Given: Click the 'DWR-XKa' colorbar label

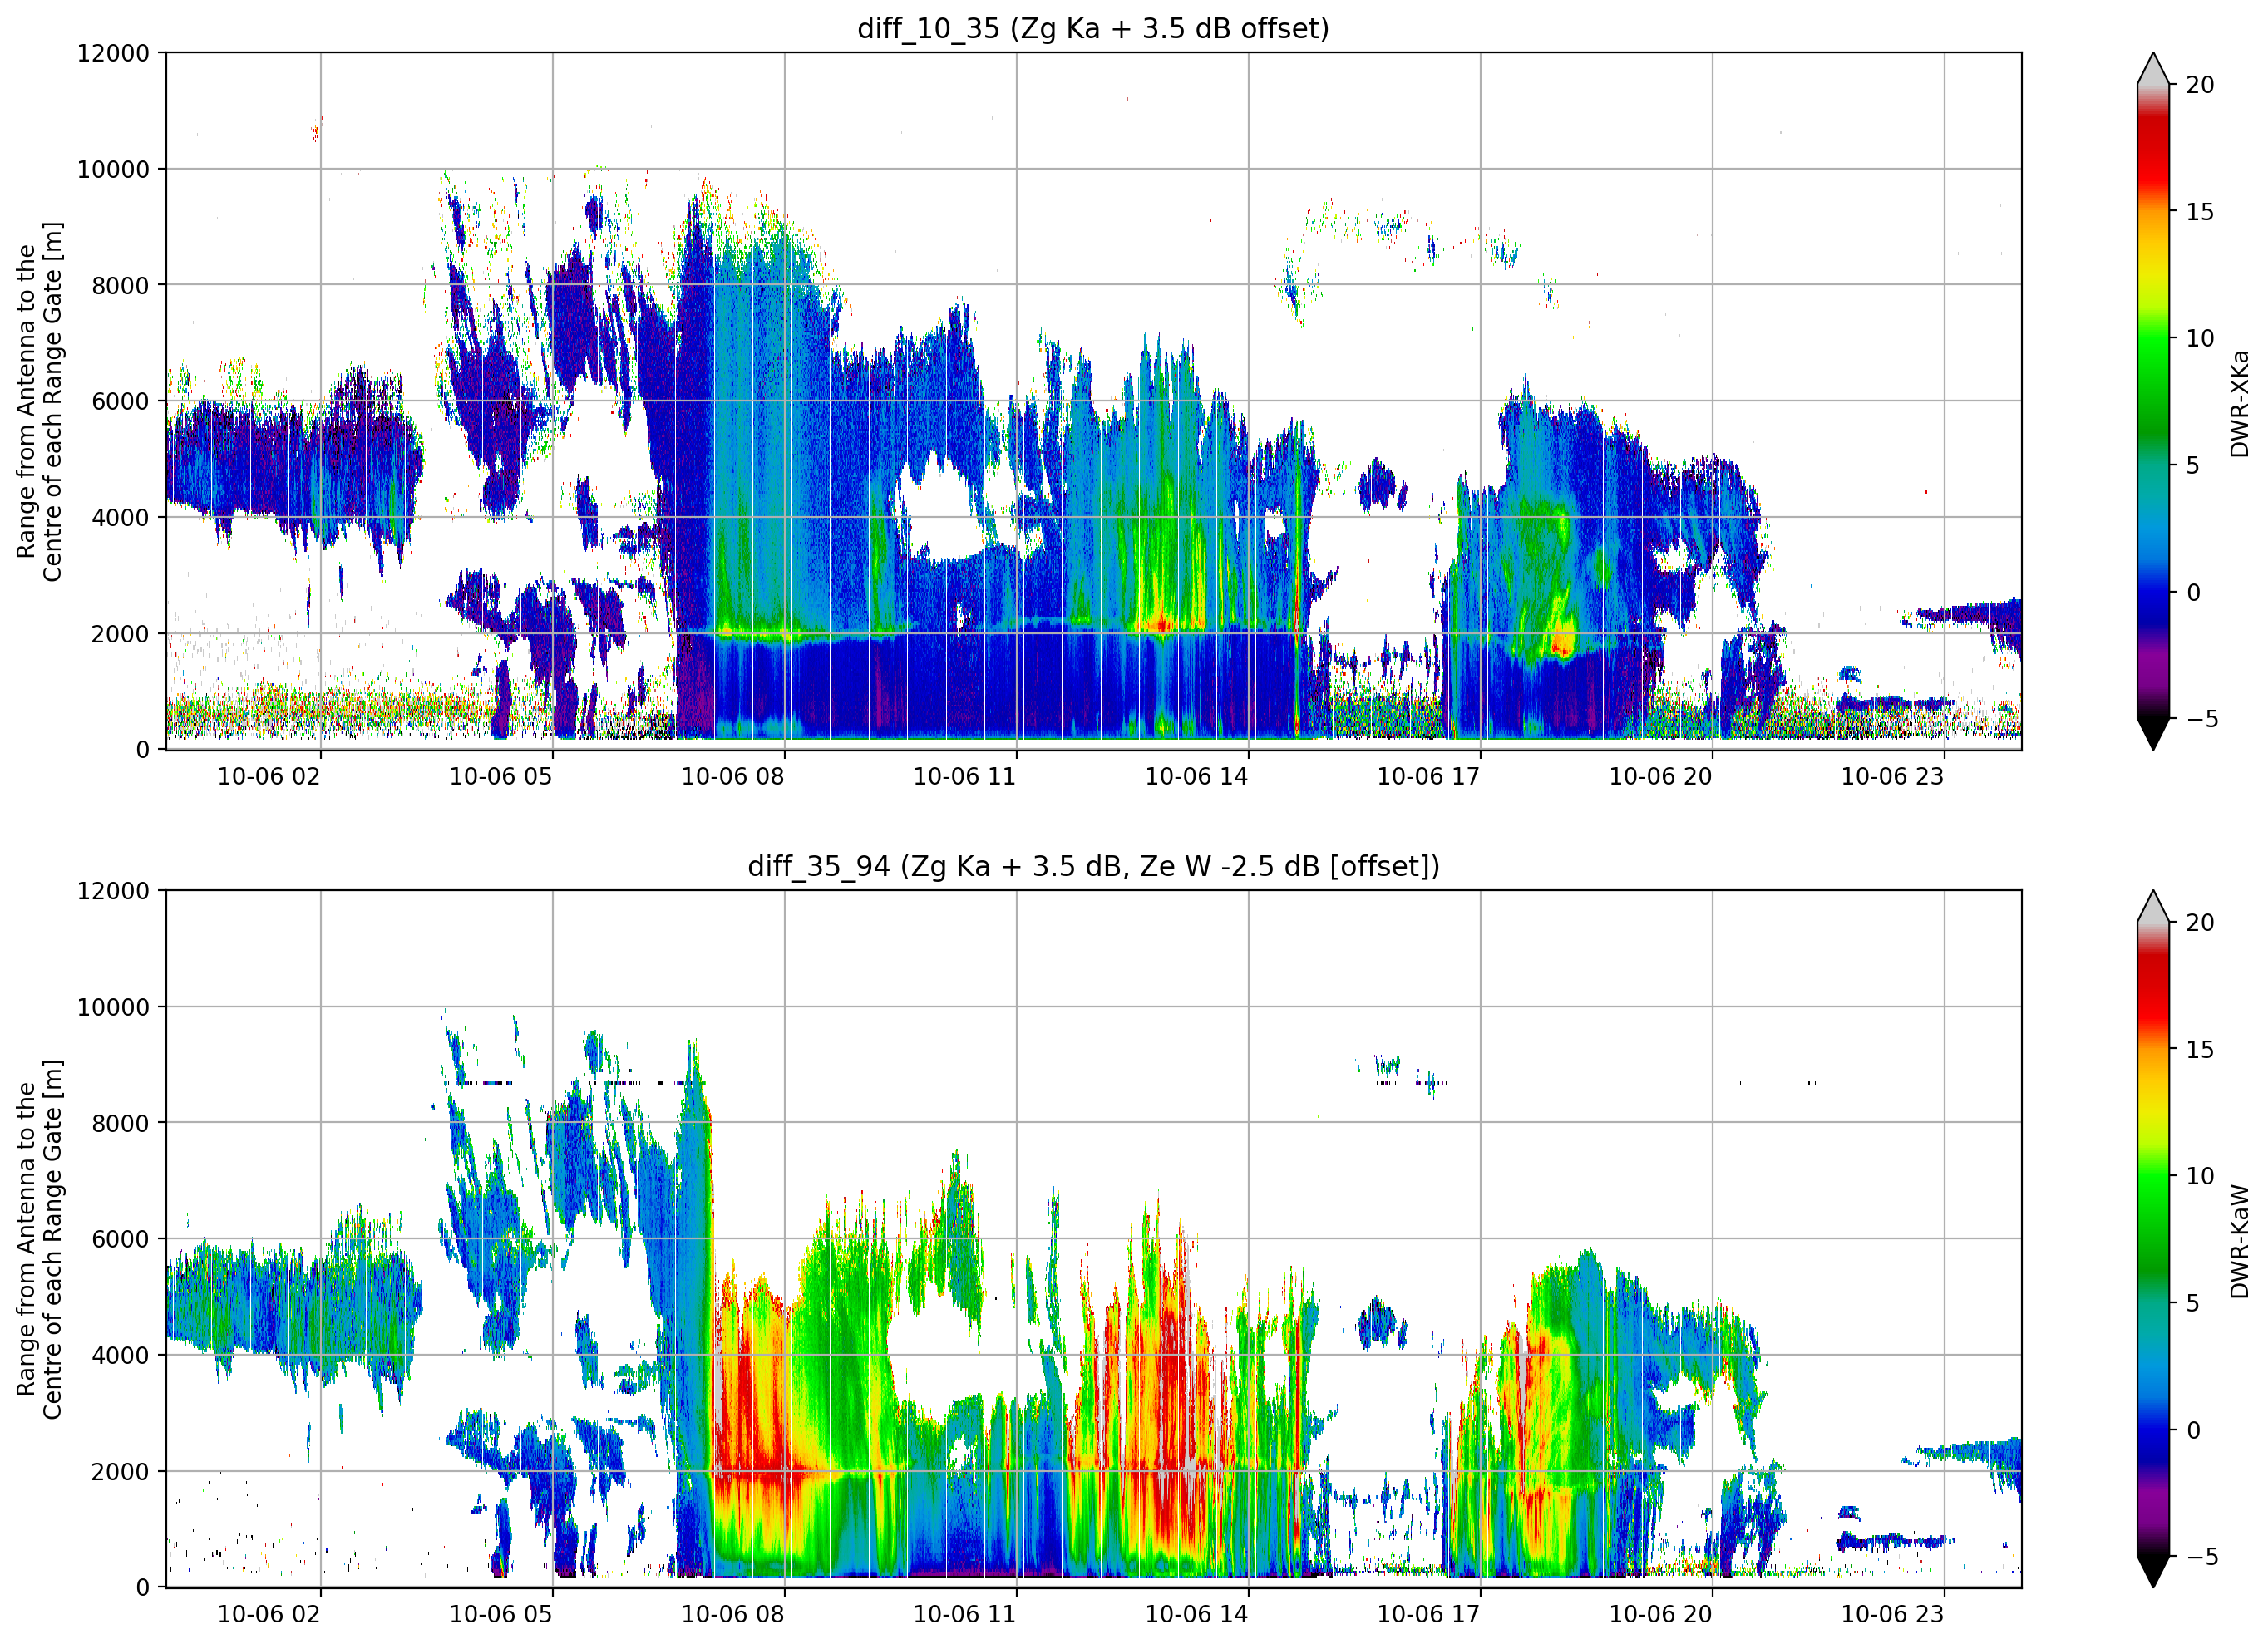Looking at the screenshot, I should (2240, 403).
